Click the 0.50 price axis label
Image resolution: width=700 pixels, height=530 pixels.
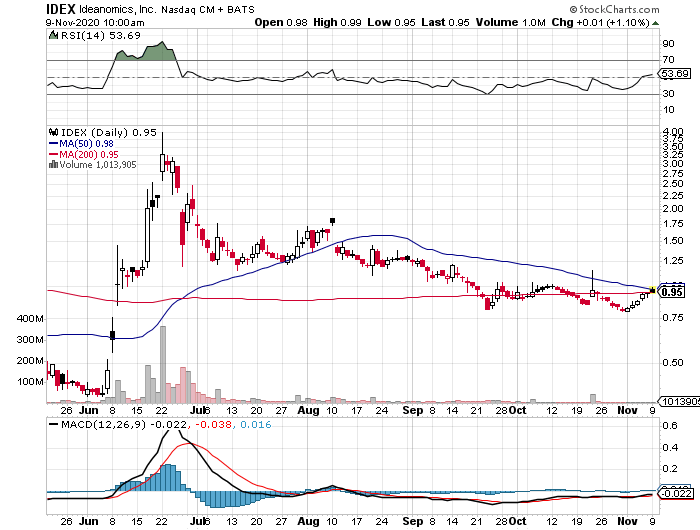[x=673, y=363]
